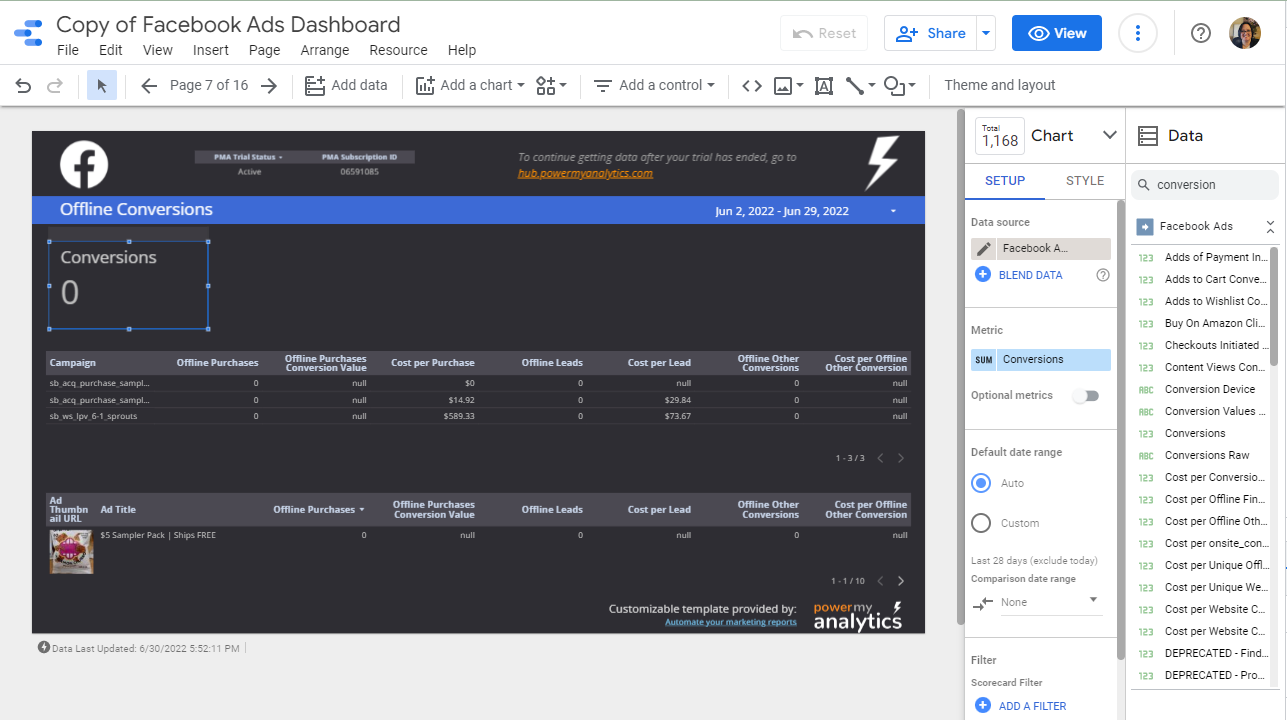Screen dimensions: 1287x720
Task: Go to the previous page arrow
Action: [x=149, y=86]
